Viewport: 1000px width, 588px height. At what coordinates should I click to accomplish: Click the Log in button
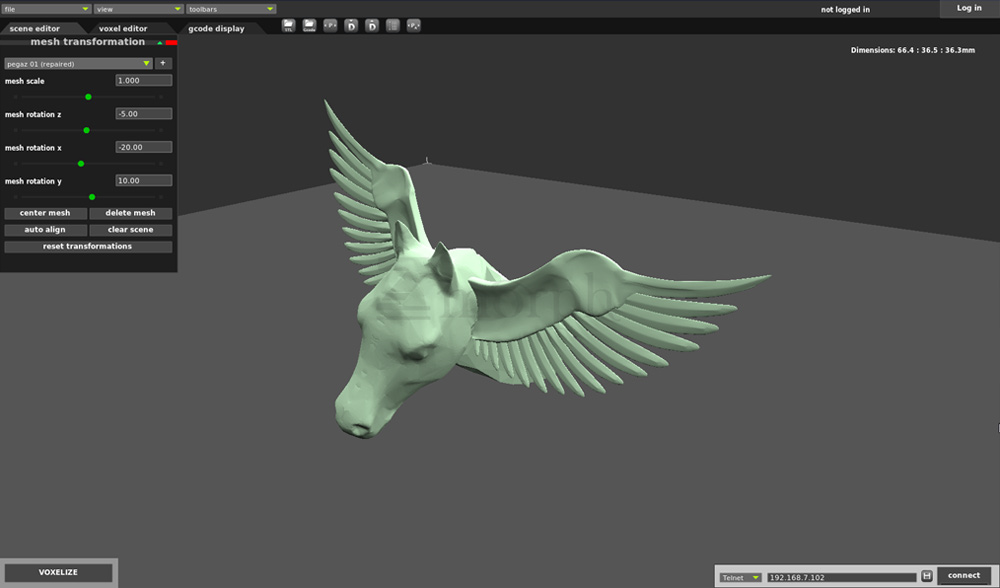point(969,8)
